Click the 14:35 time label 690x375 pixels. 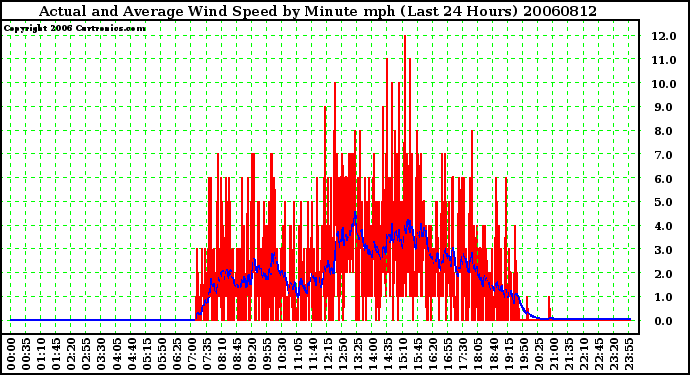point(388,355)
